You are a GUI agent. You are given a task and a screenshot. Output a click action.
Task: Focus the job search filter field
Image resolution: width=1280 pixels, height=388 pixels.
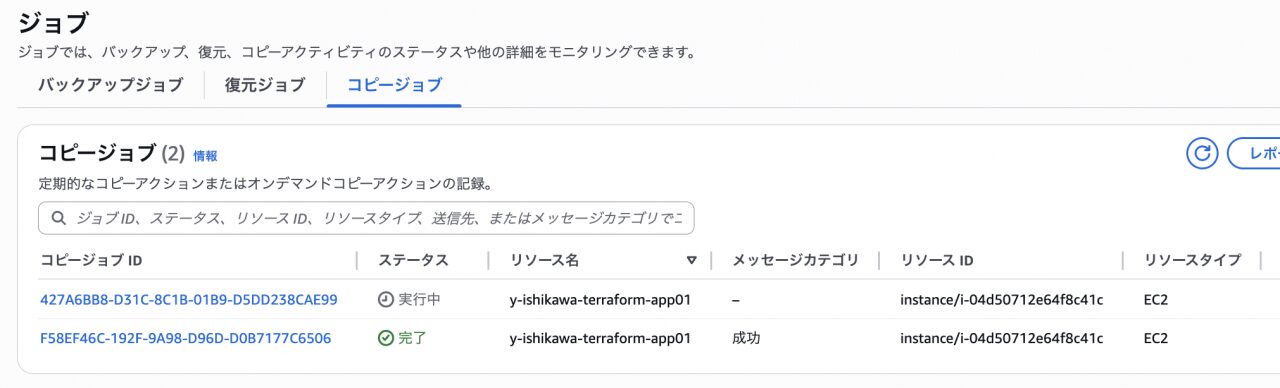pyautogui.click(x=366, y=218)
